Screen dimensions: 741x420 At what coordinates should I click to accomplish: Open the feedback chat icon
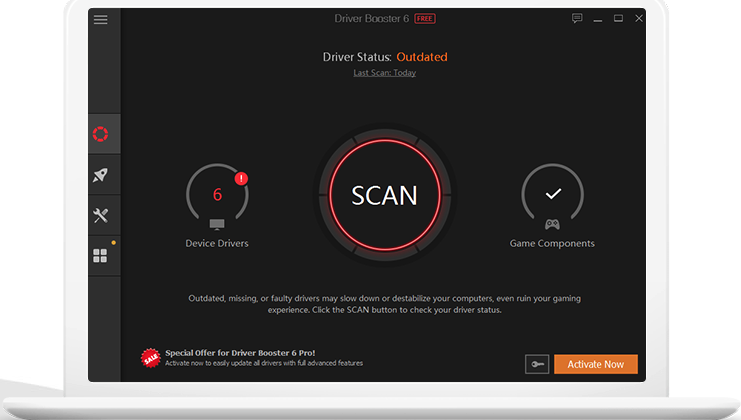pyautogui.click(x=577, y=18)
